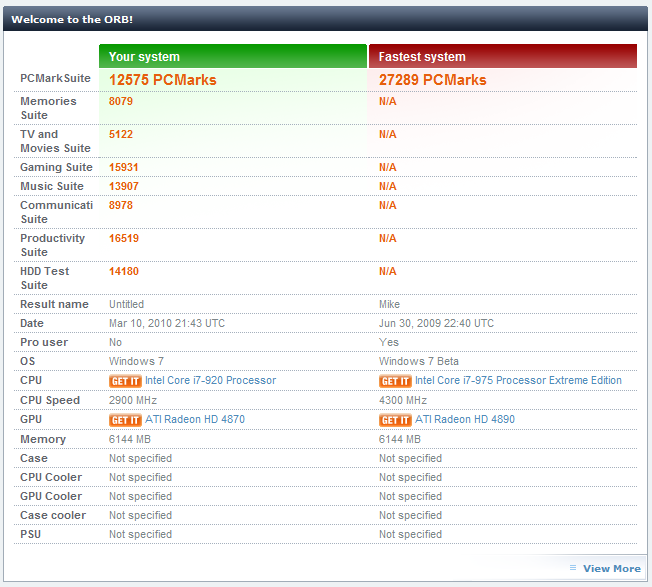Click GET IT badge beside i7-920 Processor
Screen dimensions: 652x587
[125, 381]
